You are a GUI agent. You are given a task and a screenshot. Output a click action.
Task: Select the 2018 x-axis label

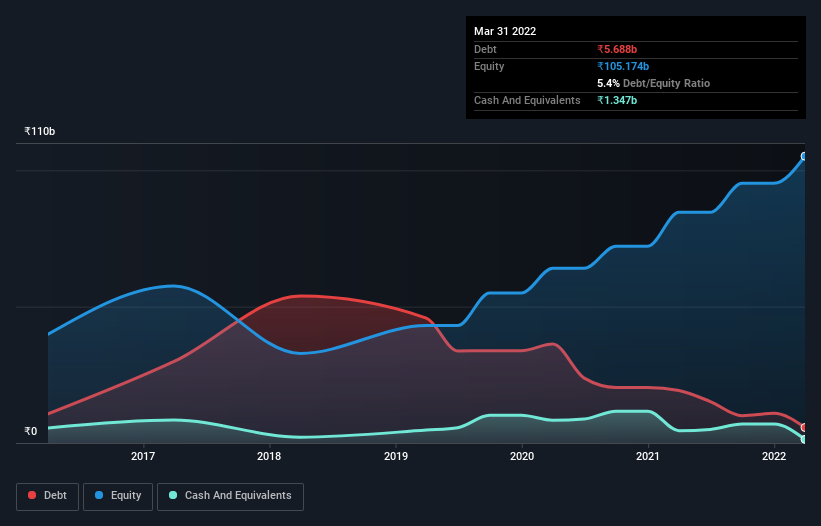(x=269, y=456)
